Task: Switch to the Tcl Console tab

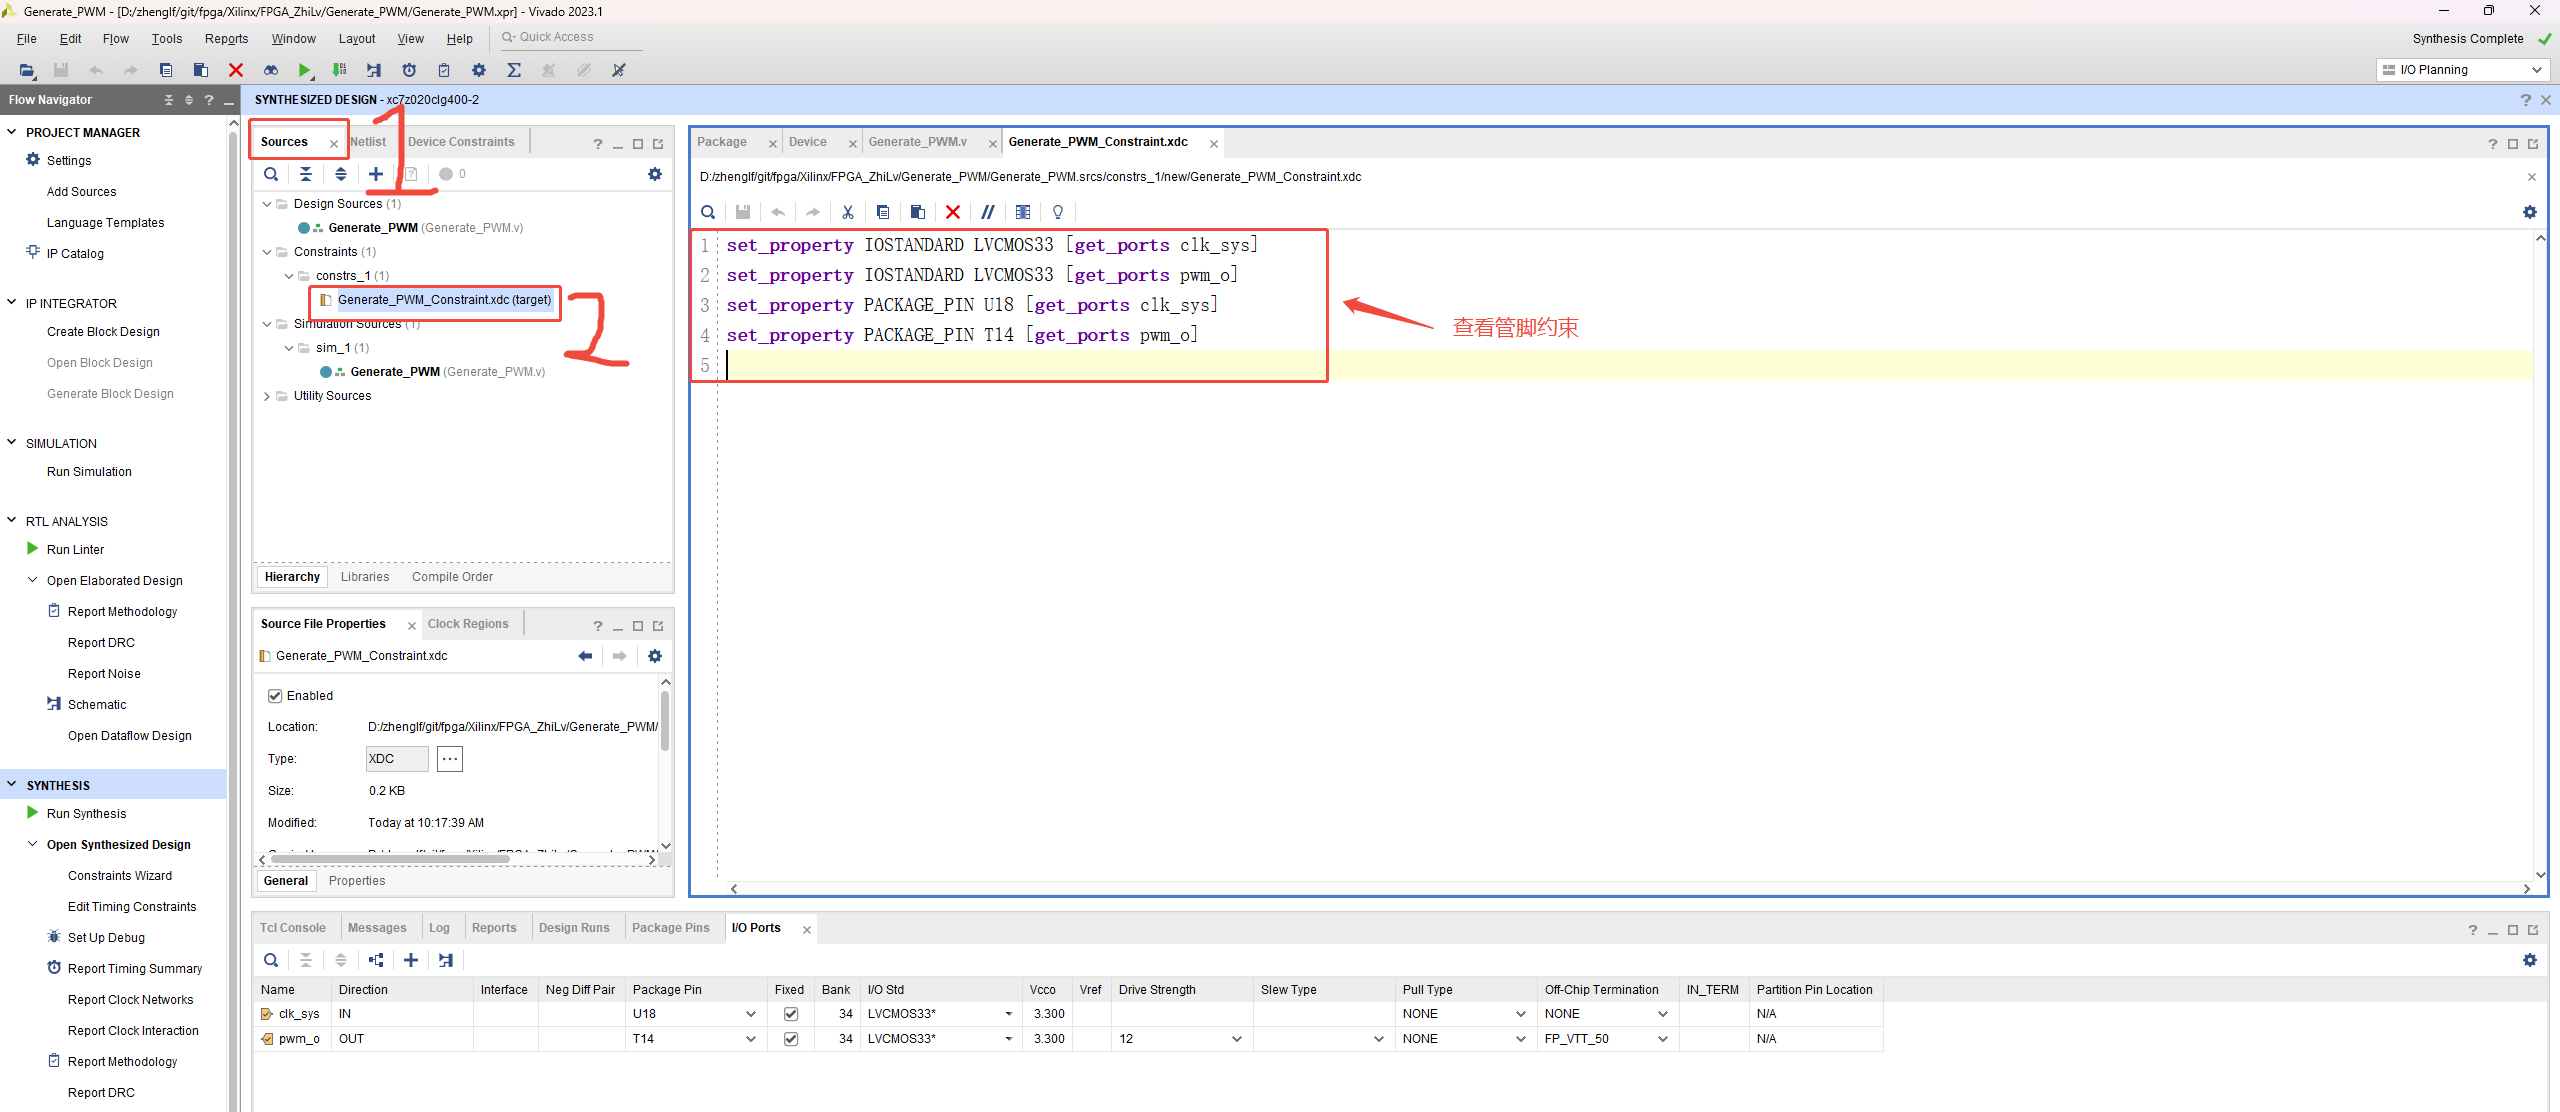Action: pyautogui.click(x=293, y=928)
